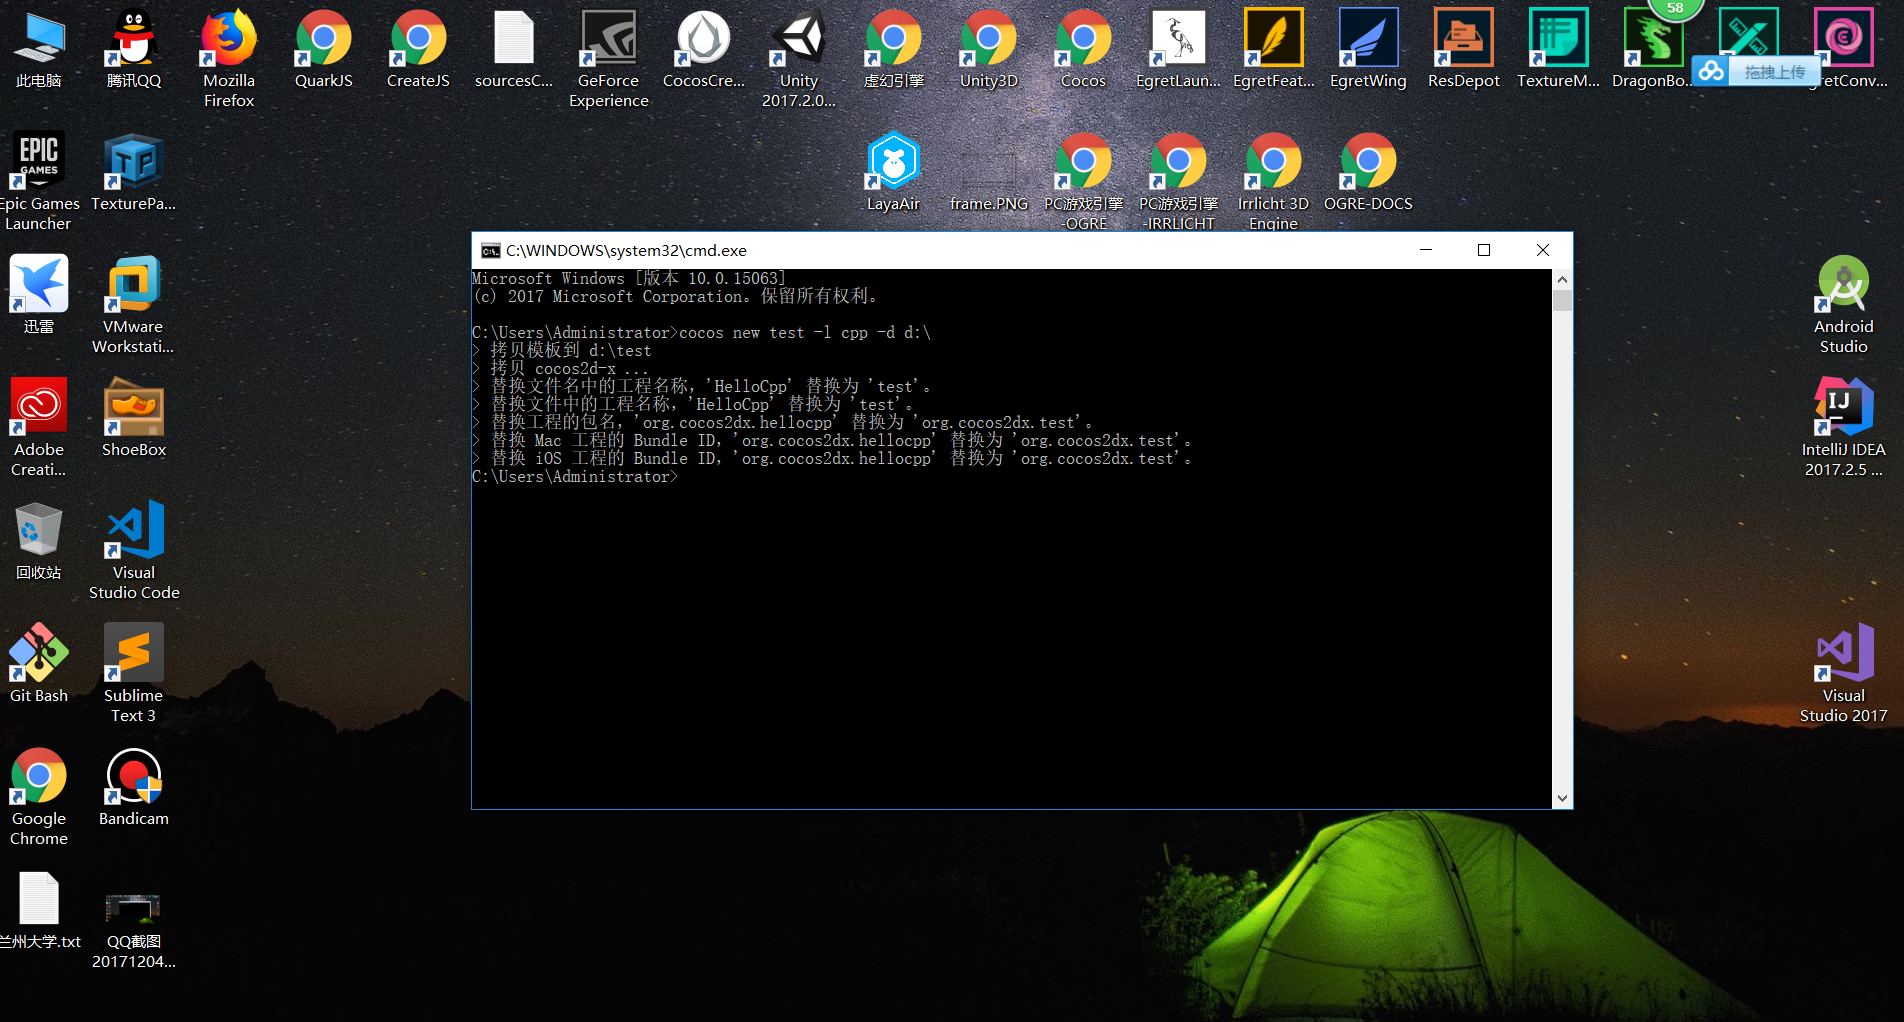Launch the EgretFeather icon
This screenshot has width=1904, height=1022.
pos(1274,49)
